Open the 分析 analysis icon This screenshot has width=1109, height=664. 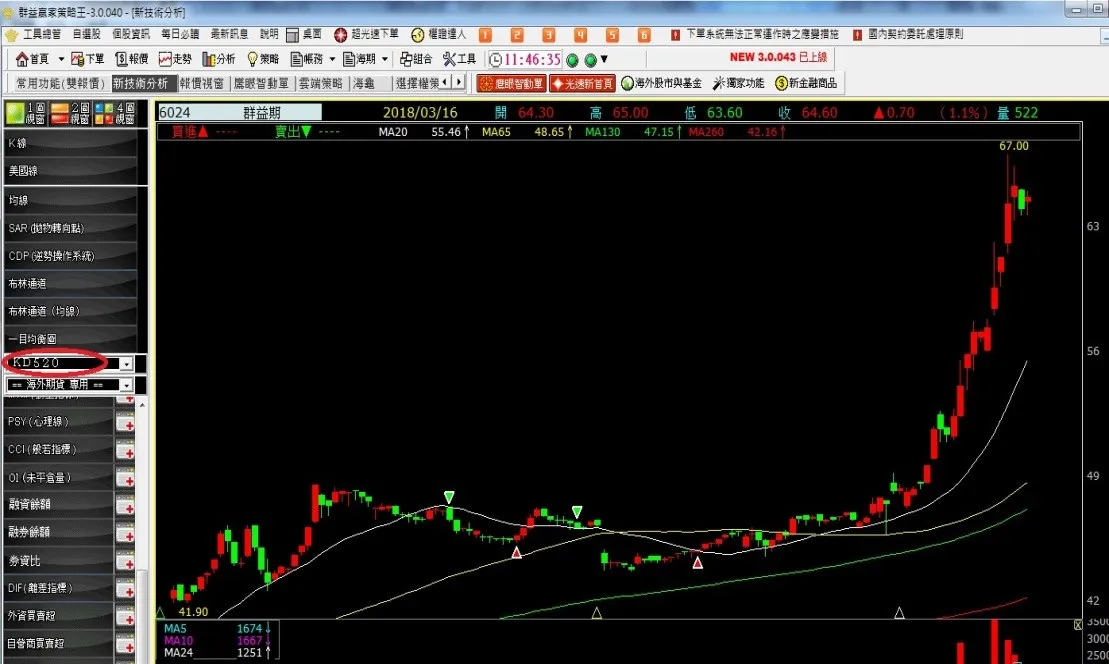[219, 59]
